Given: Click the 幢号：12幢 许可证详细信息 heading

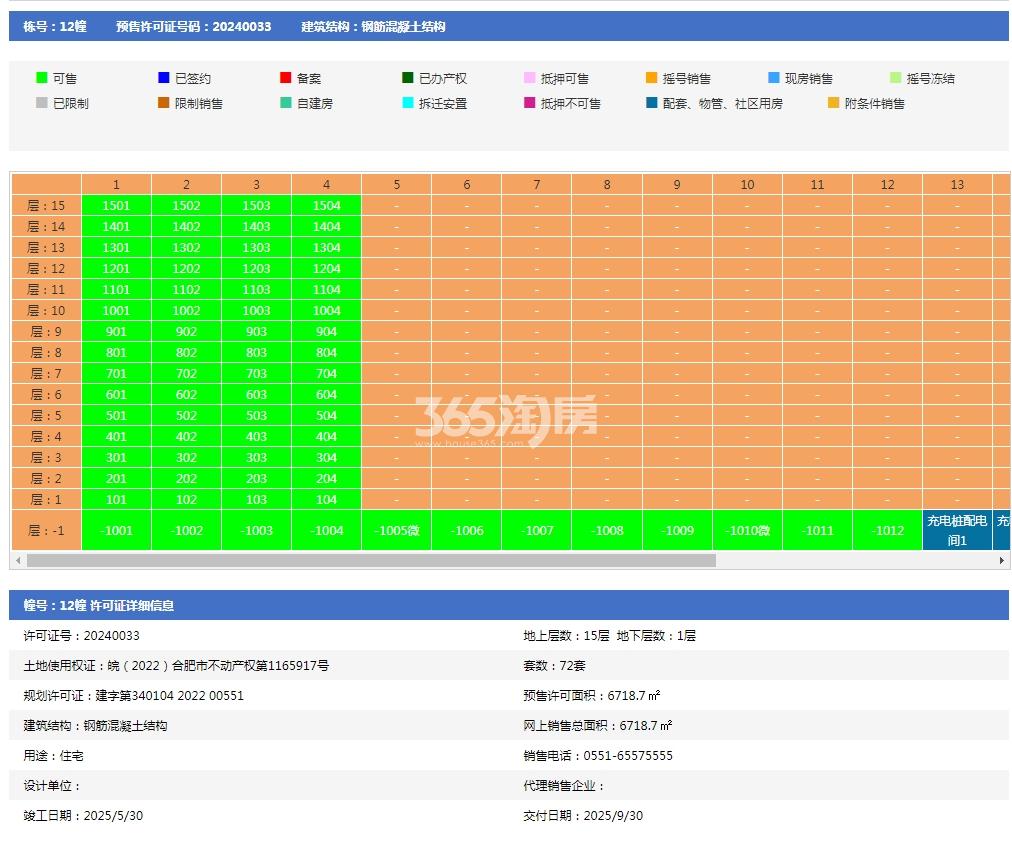Looking at the screenshot, I should [x=99, y=606].
